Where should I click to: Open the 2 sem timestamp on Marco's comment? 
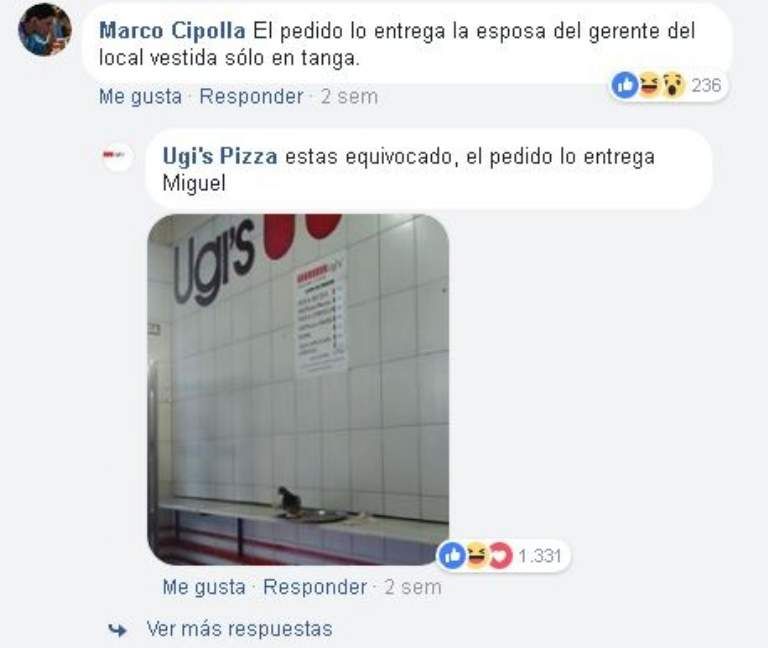coord(349,96)
